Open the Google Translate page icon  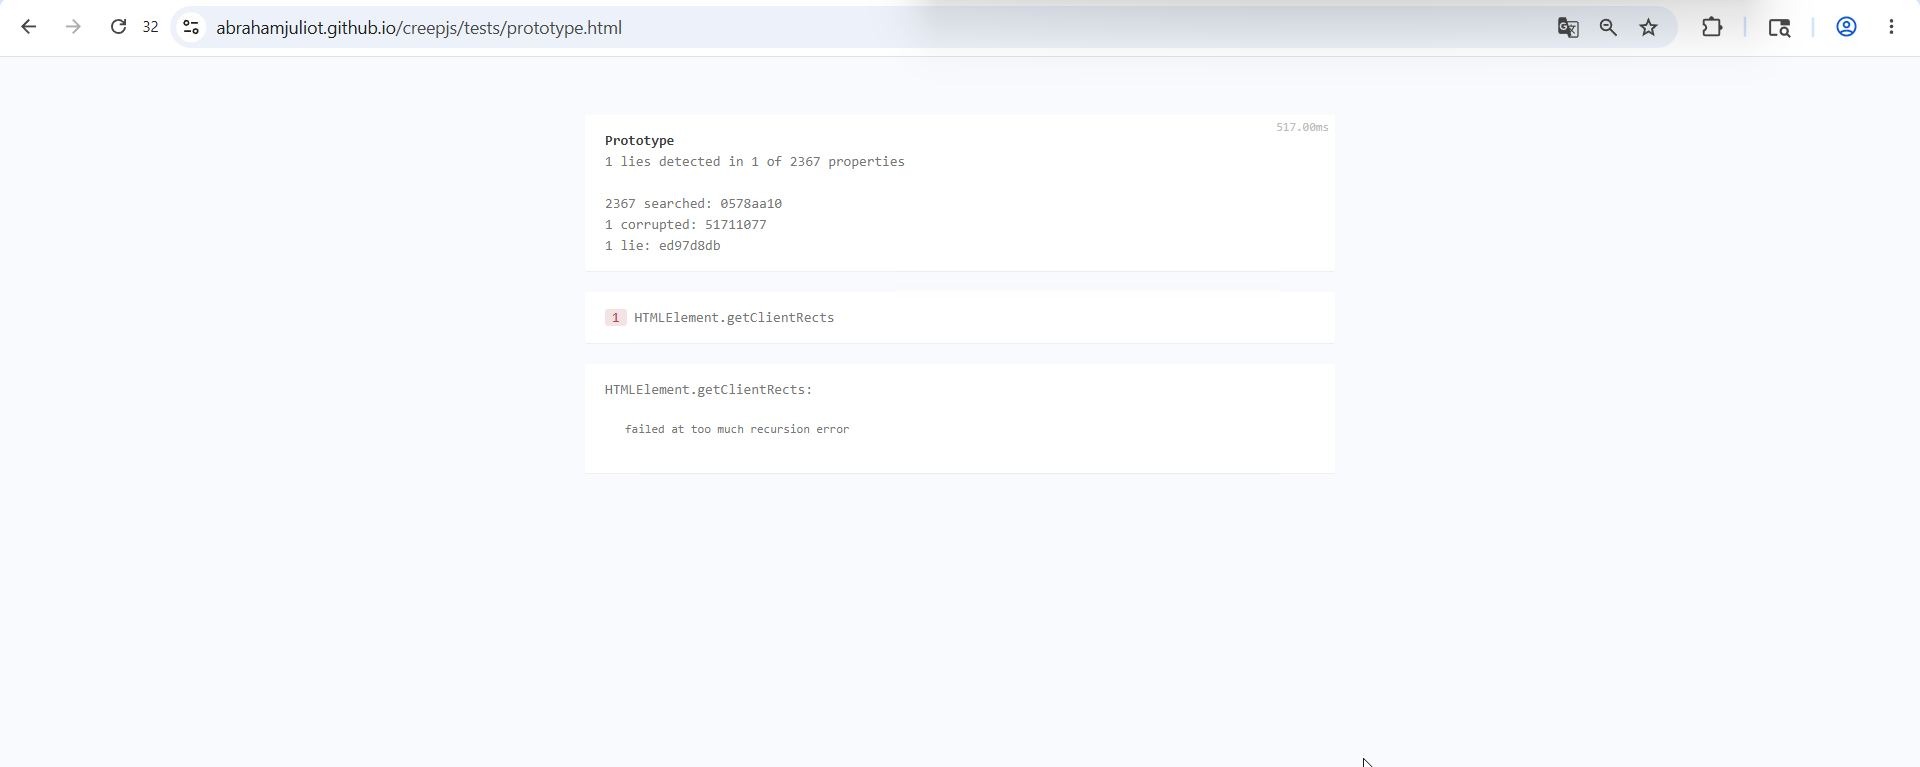tap(1567, 28)
